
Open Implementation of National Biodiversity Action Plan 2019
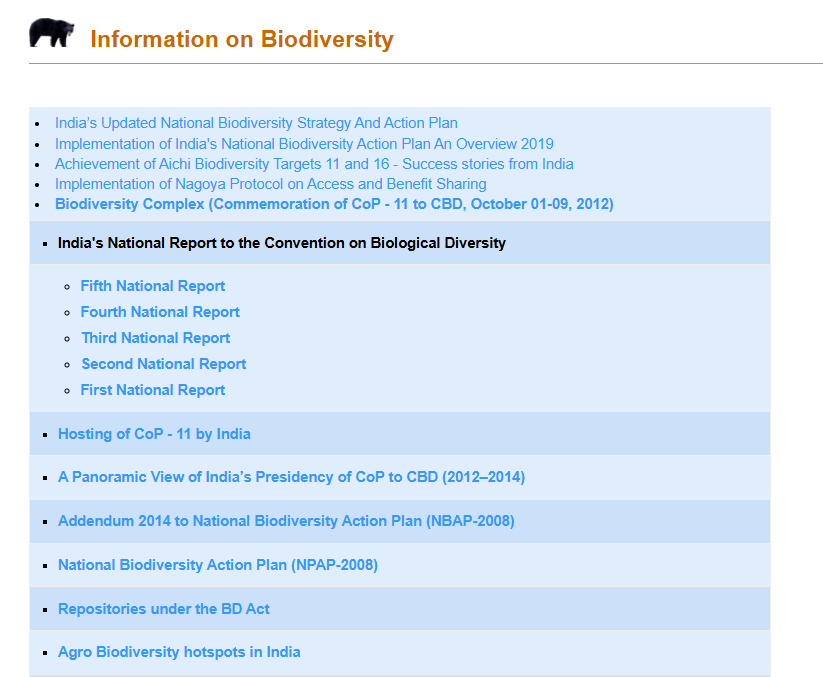304,144
